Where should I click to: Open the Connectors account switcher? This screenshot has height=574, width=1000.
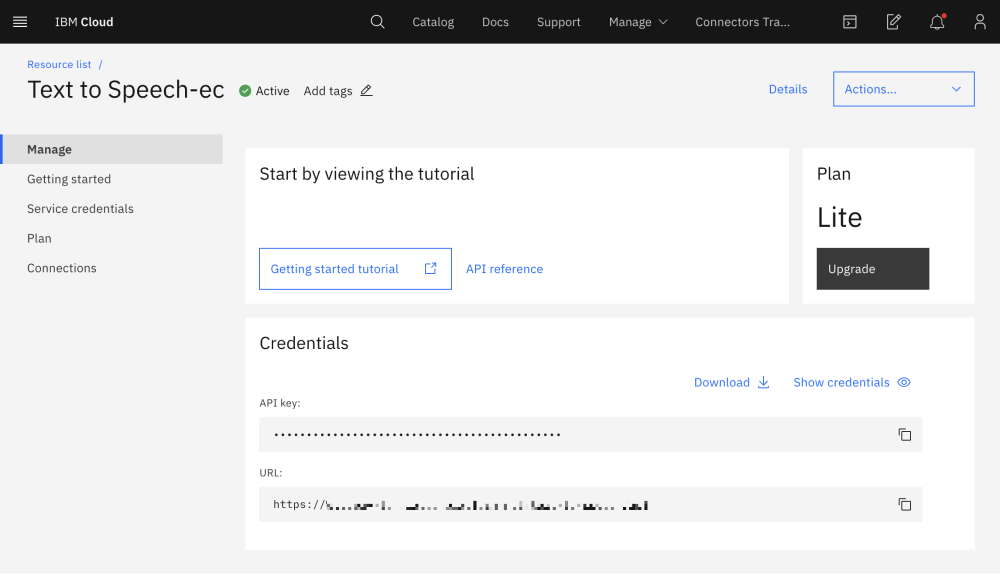(x=742, y=22)
